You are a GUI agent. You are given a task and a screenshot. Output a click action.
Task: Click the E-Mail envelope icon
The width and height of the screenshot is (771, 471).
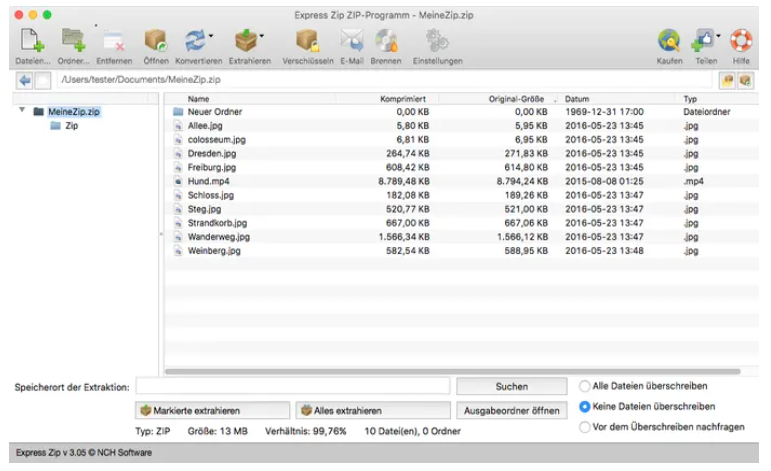pos(351,42)
